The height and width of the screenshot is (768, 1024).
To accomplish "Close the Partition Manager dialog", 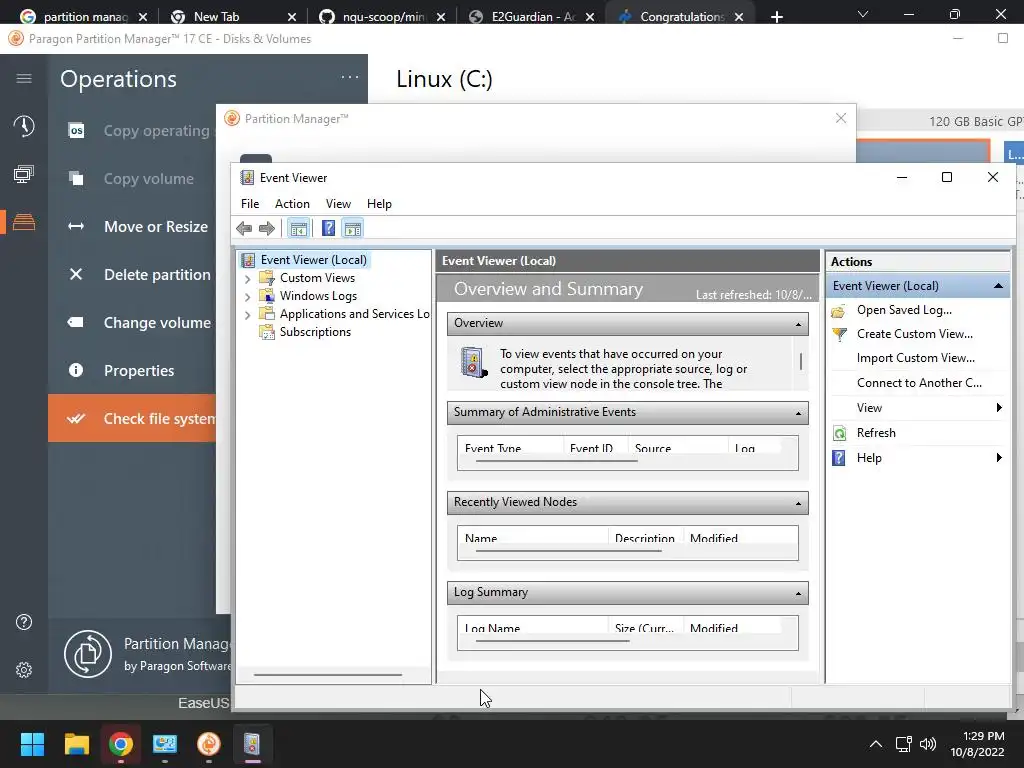I will click(x=841, y=118).
